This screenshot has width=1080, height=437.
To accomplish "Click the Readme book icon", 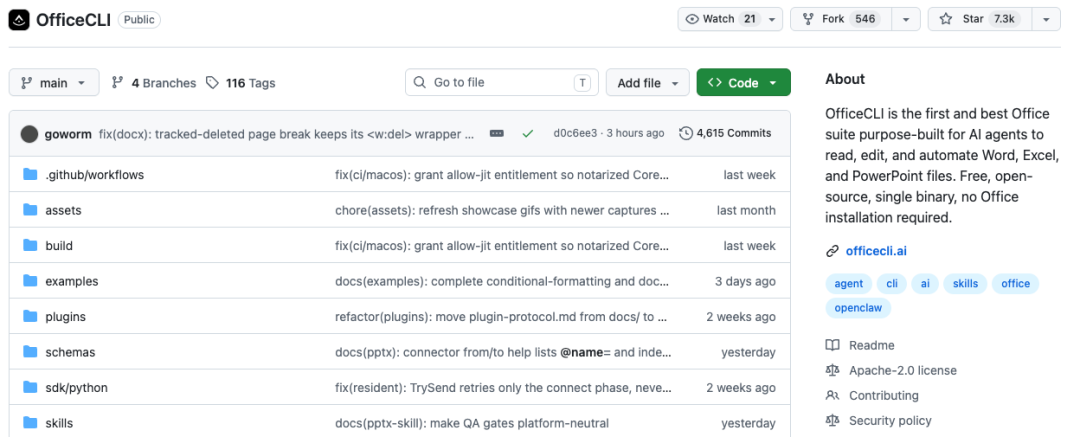I will tap(832, 345).
